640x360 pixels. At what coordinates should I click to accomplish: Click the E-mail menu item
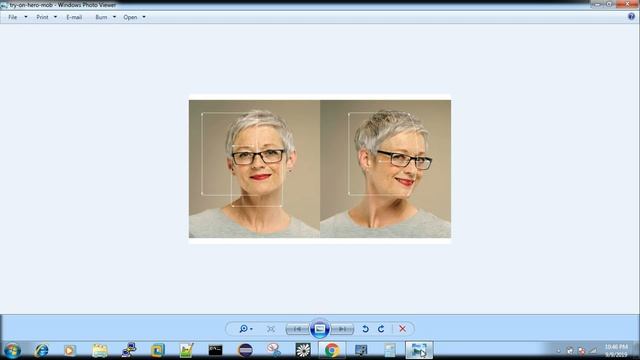[x=74, y=17]
